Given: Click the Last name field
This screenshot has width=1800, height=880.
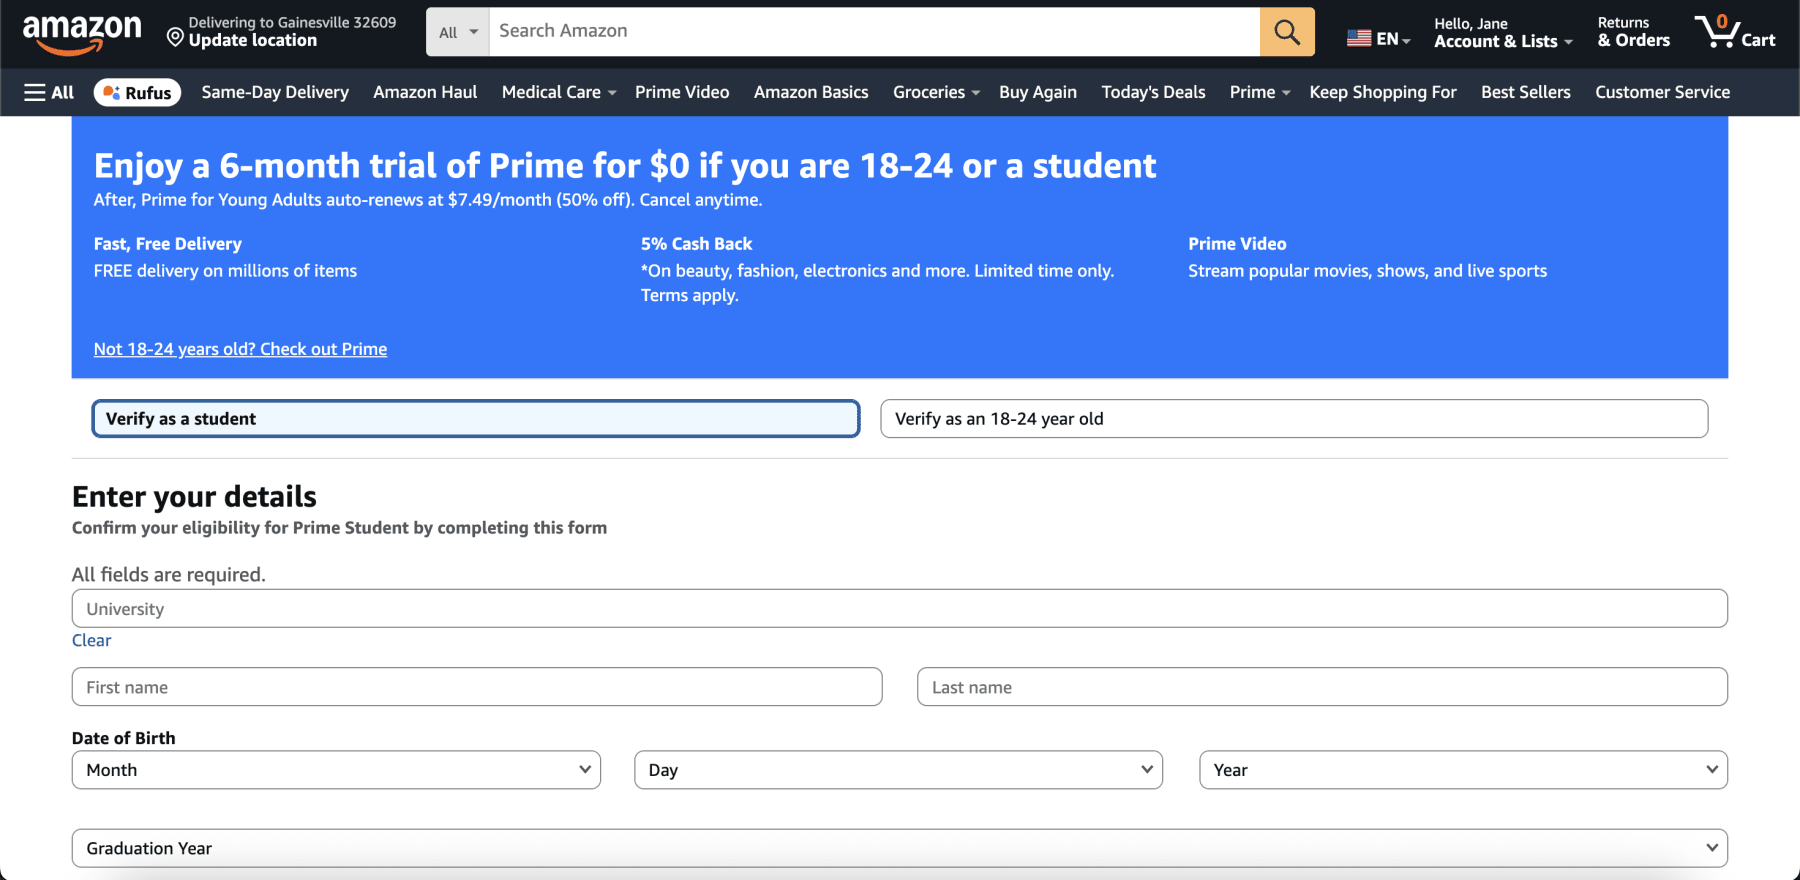Looking at the screenshot, I should (1322, 687).
